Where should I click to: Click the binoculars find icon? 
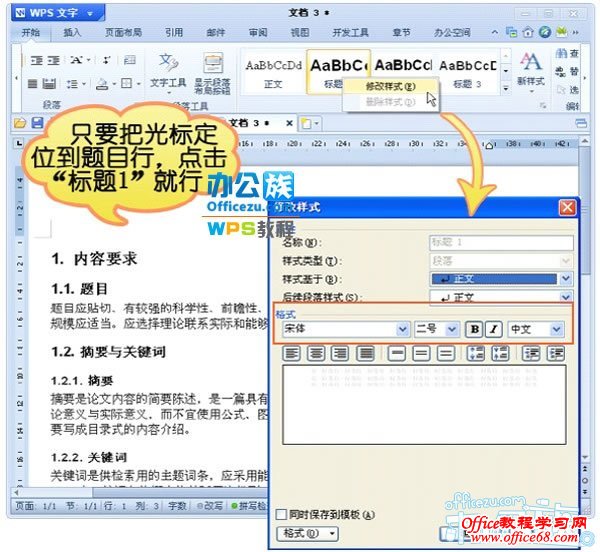click(561, 53)
